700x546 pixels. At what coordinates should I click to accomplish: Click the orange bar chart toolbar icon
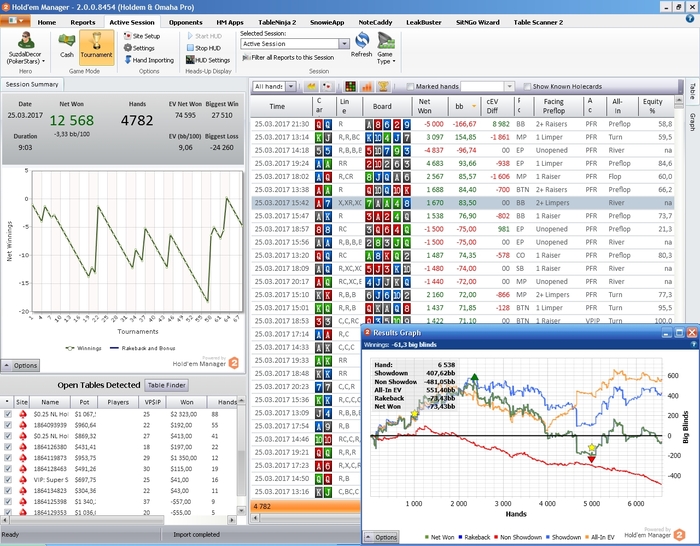pyautogui.click(x=367, y=86)
